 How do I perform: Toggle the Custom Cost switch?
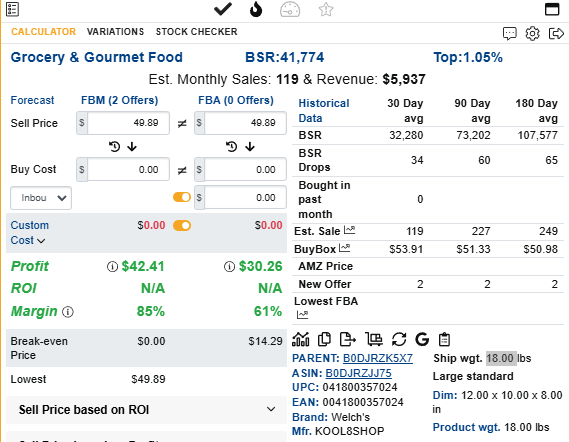tap(182, 225)
